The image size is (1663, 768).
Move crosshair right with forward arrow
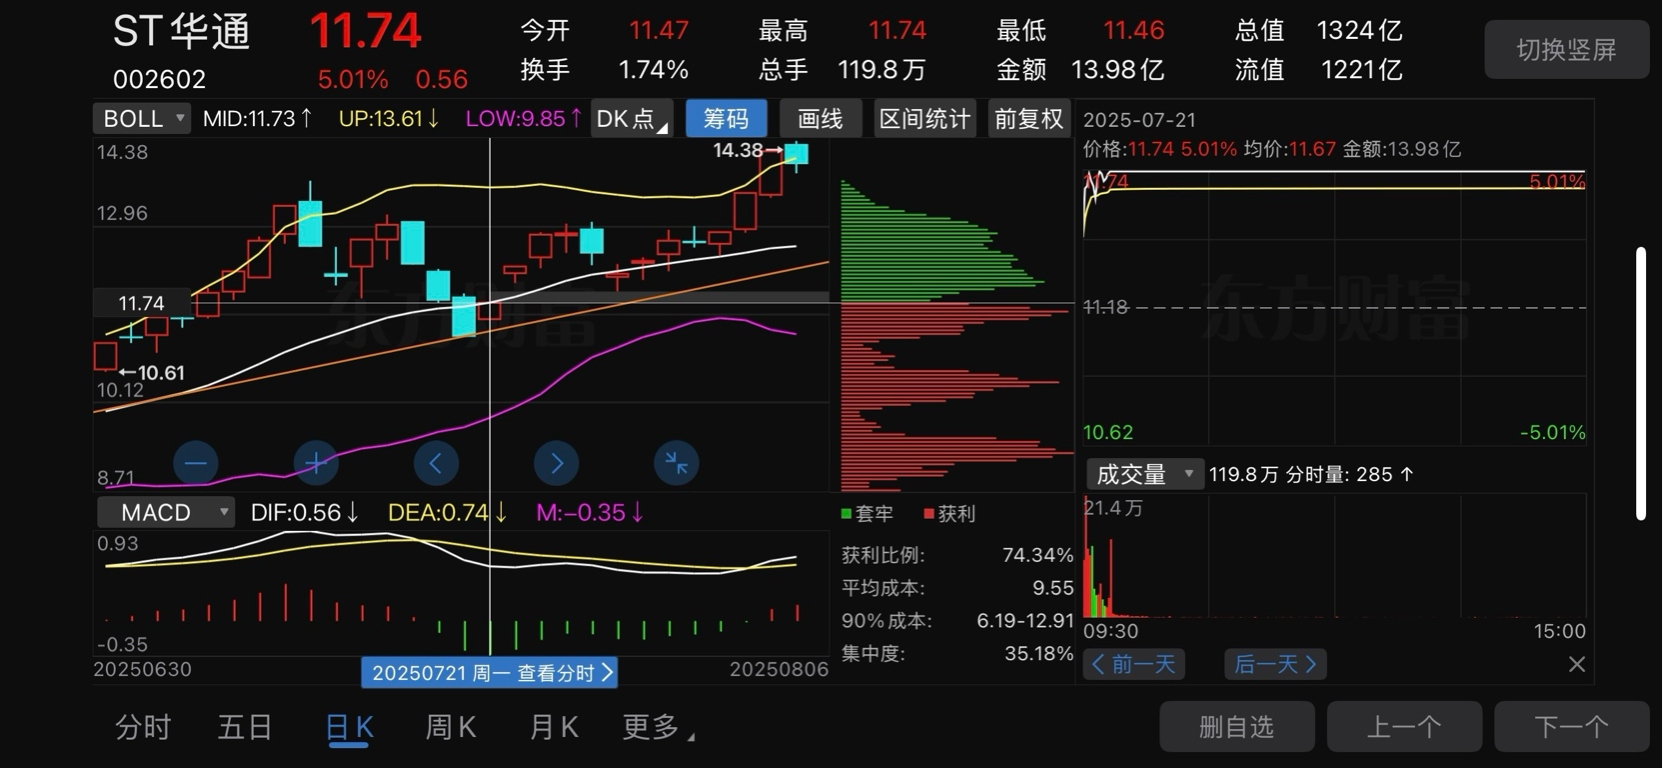pos(557,463)
